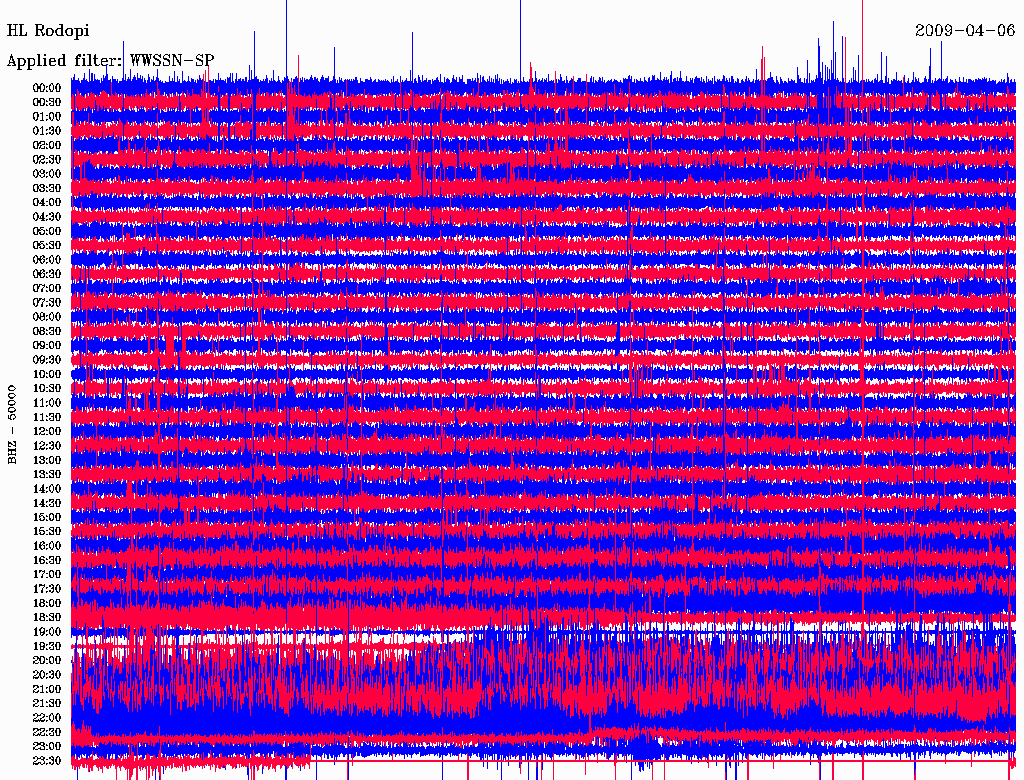Select the 18:00 time row label
The image size is (1024, 780).
coord(47,603)
